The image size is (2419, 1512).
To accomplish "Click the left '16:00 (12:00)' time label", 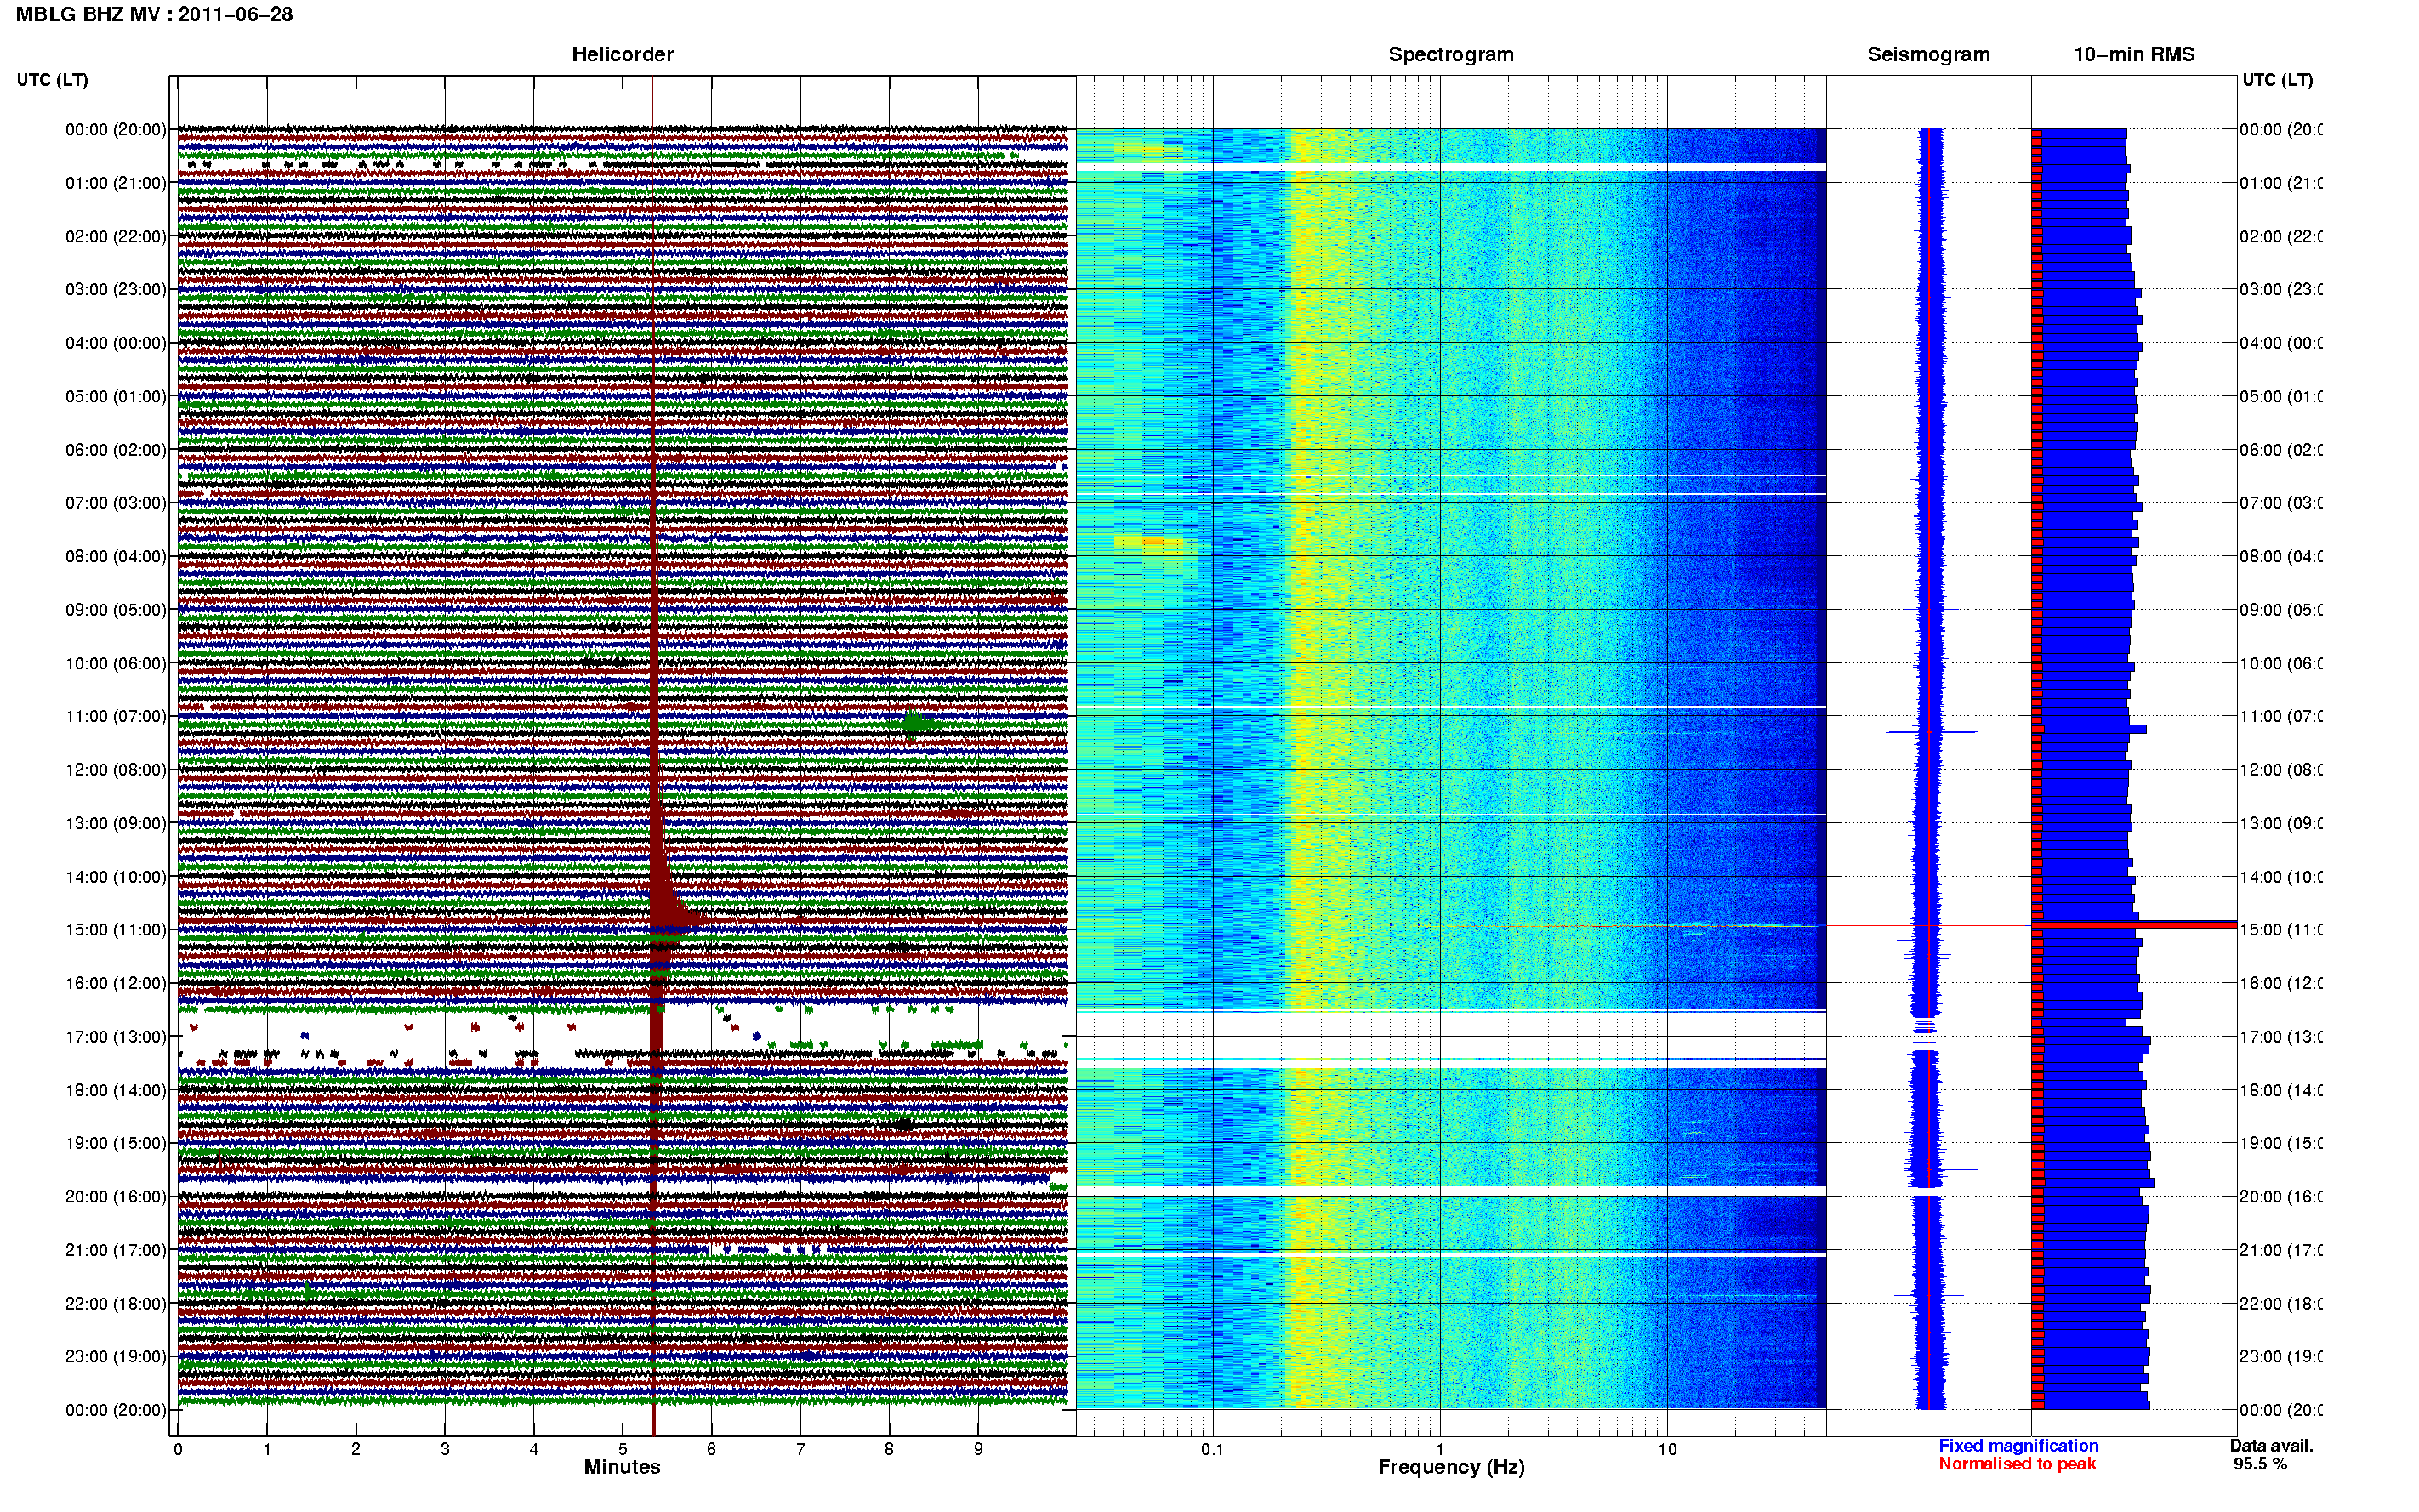I will click(116, 983).
